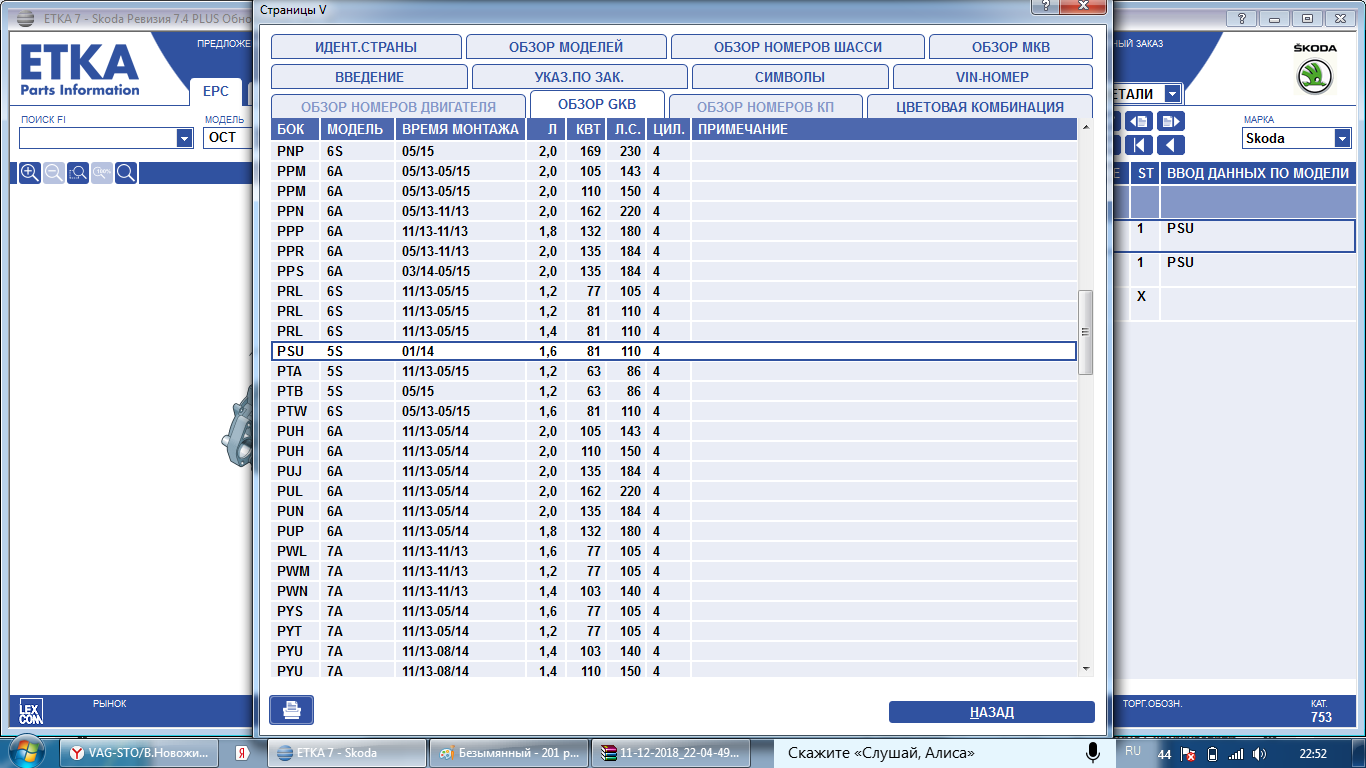Screen dimensions: 1366x768
Task: Click the table vertical scrollbar thumb
Action: point(1085,332)
